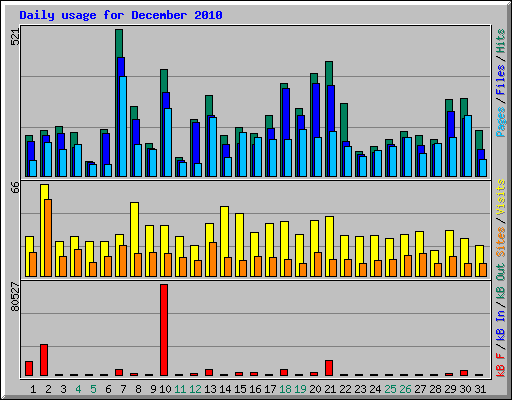This screenshot has height=400, width=512.
Task: Click day label '10' on the x-axis
Action: click(x=165, y=389)
